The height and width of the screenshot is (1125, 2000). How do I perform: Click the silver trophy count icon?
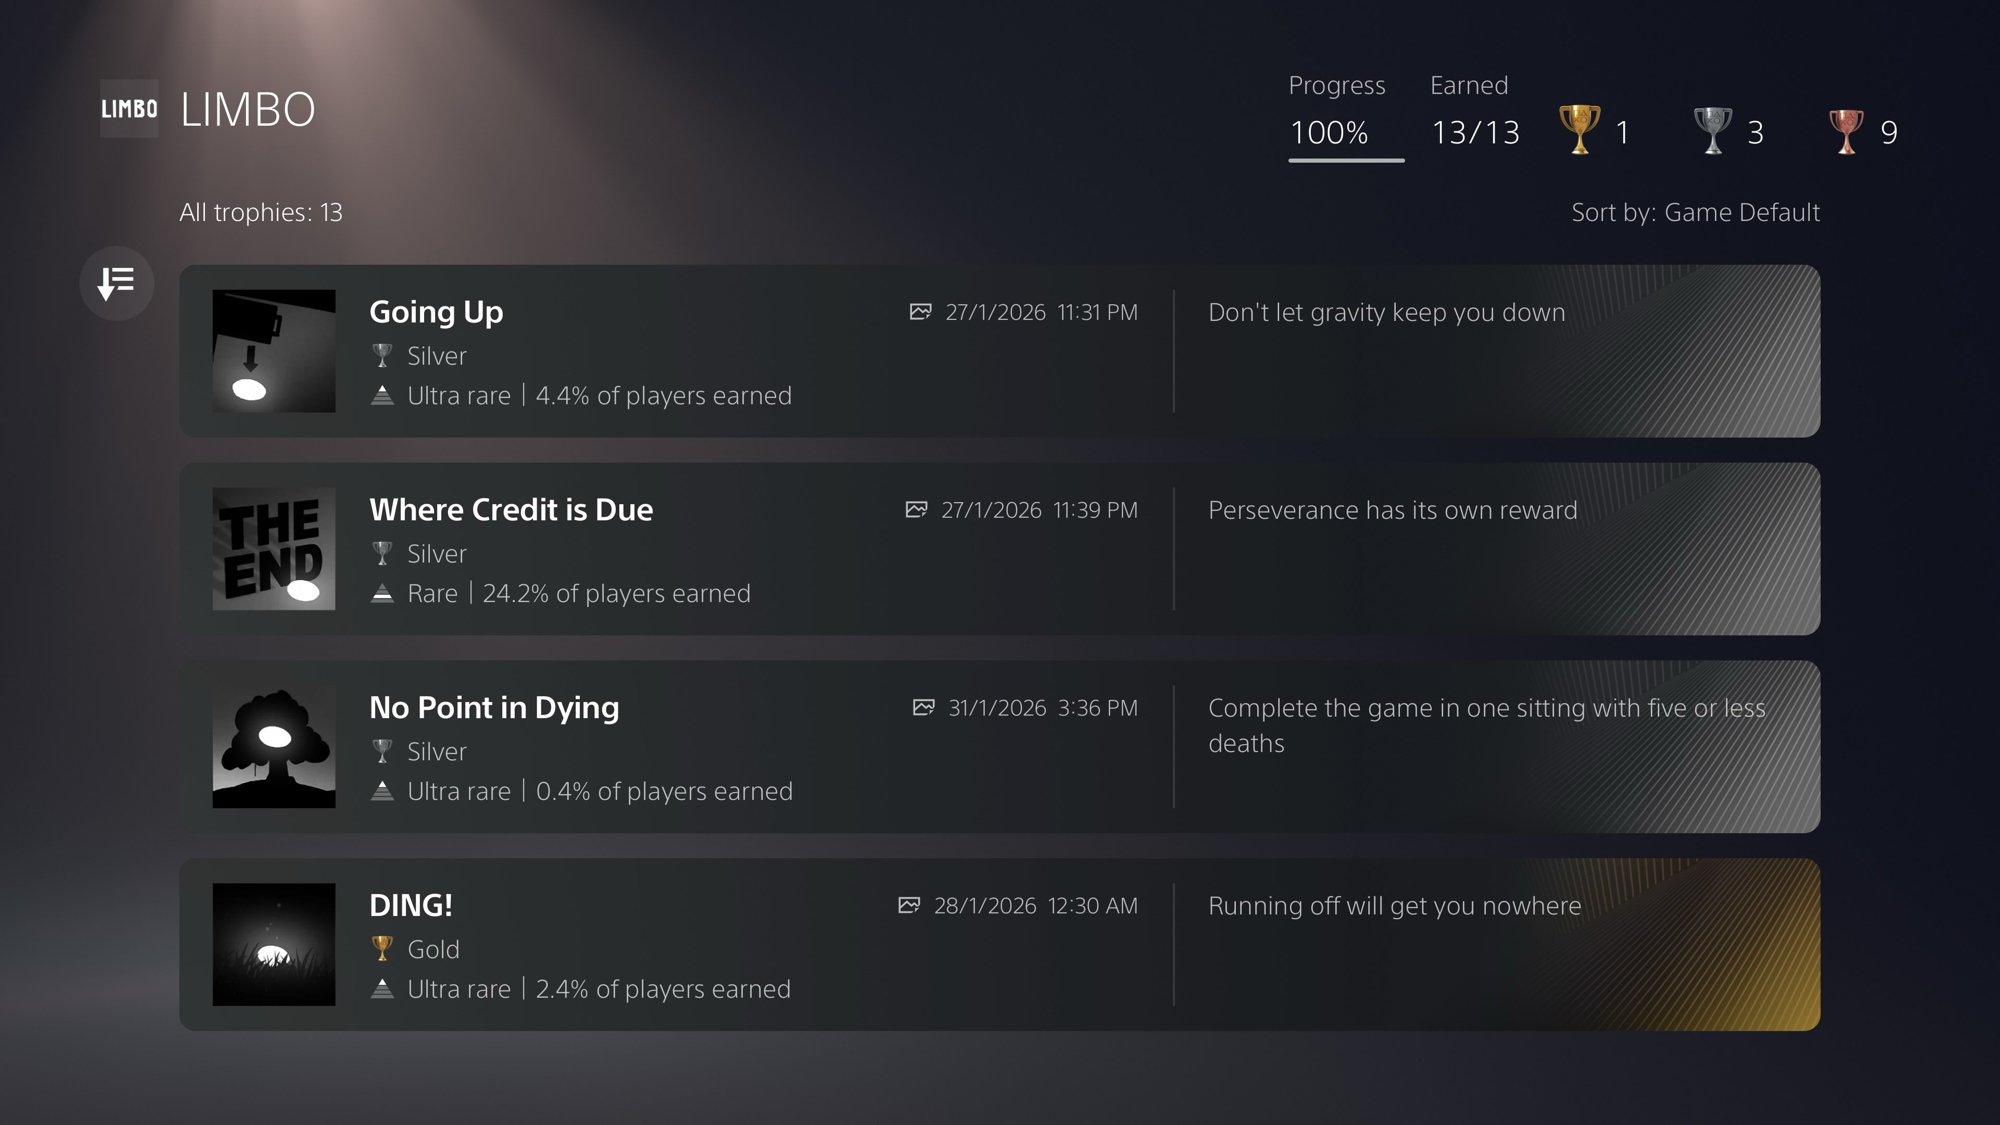1712,130
